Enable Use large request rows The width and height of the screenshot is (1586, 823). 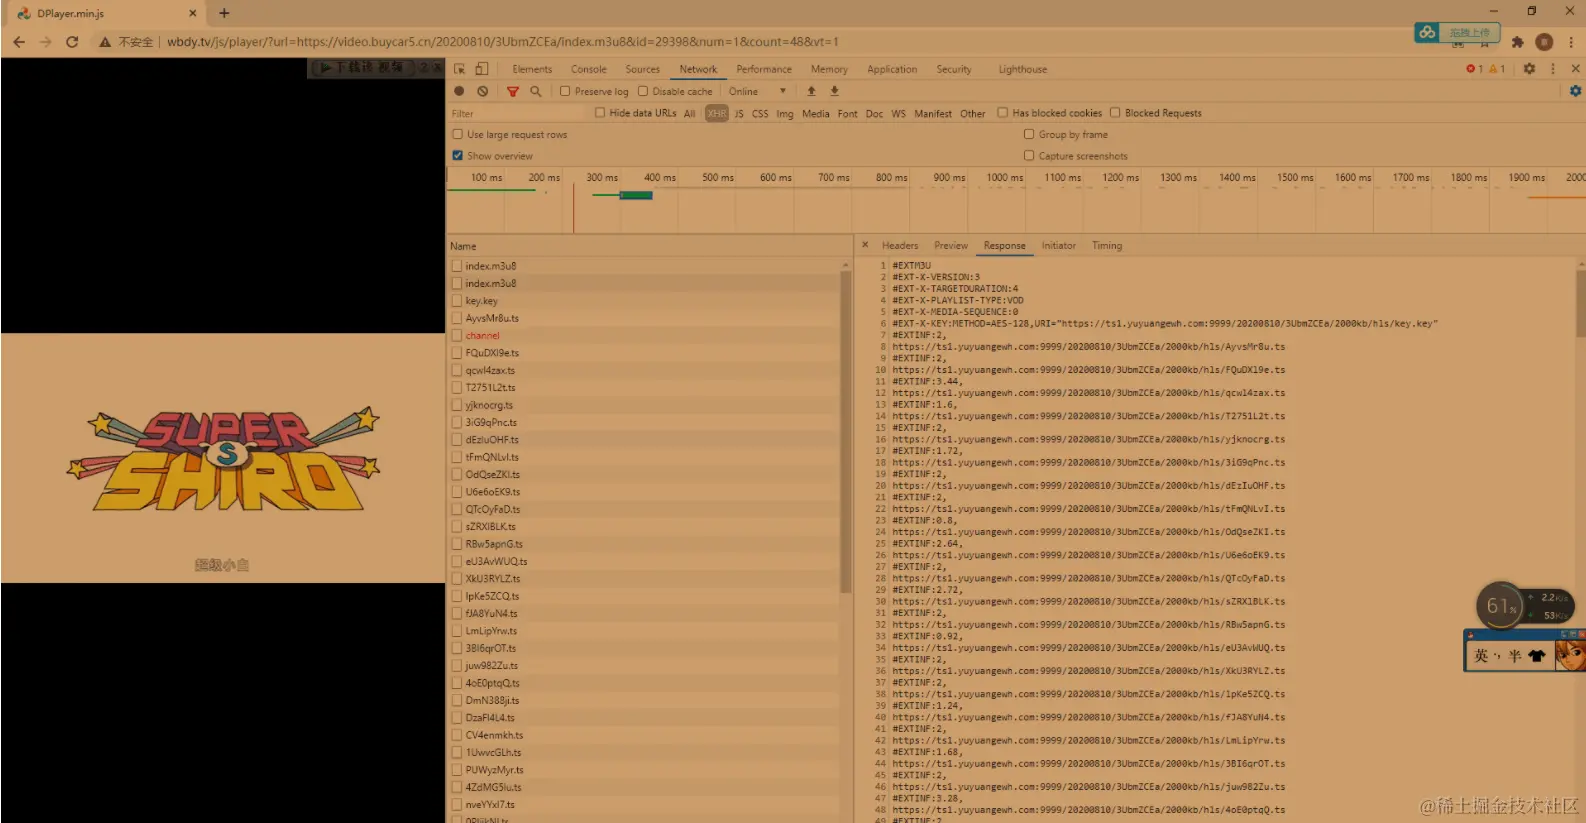[x=458, y=134]
